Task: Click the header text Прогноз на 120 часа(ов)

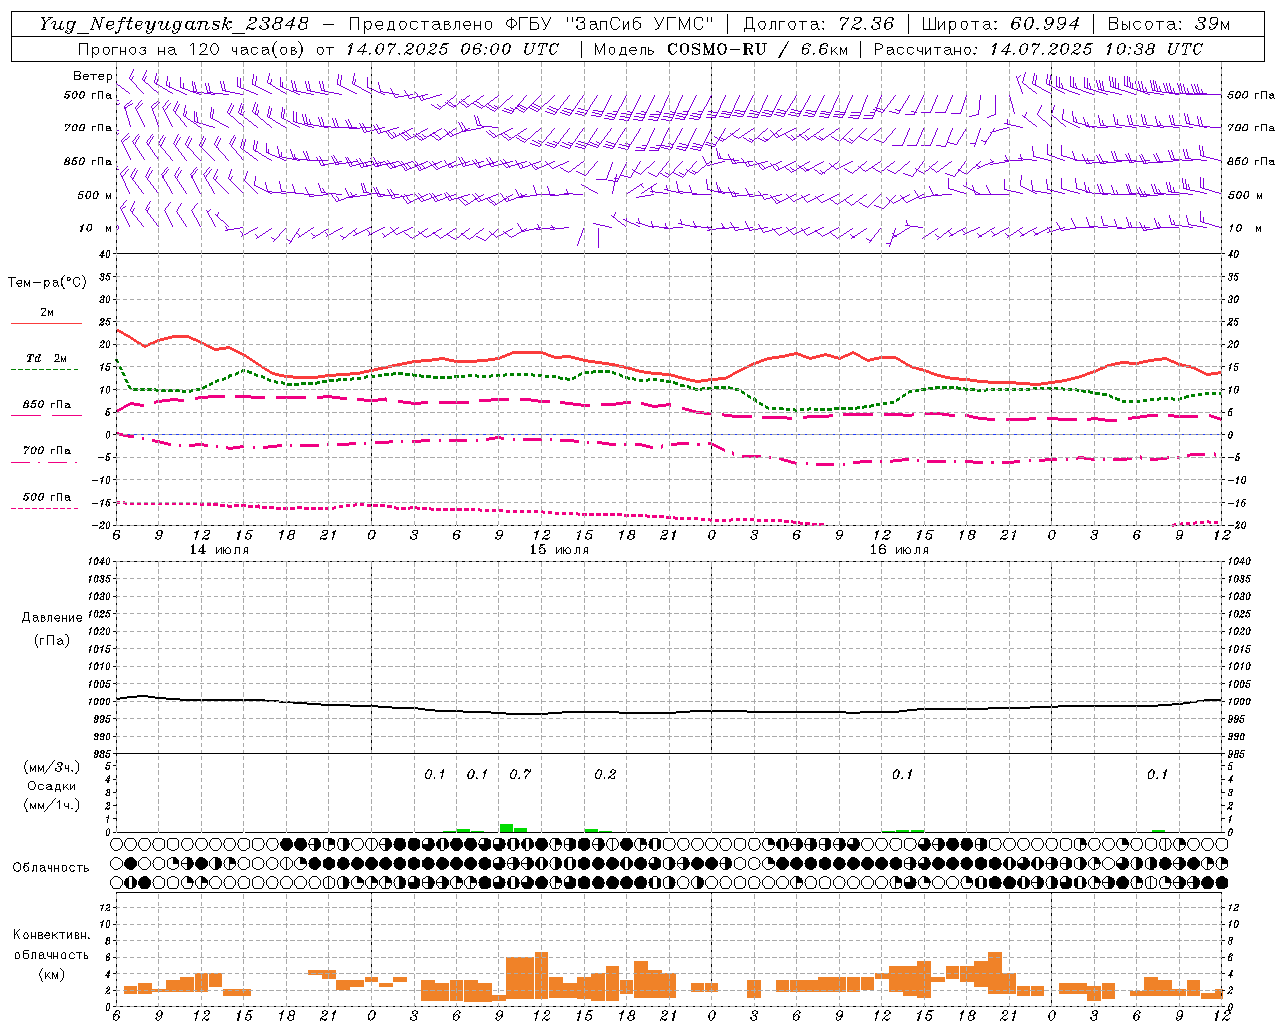Action: [x=193, y=49]
